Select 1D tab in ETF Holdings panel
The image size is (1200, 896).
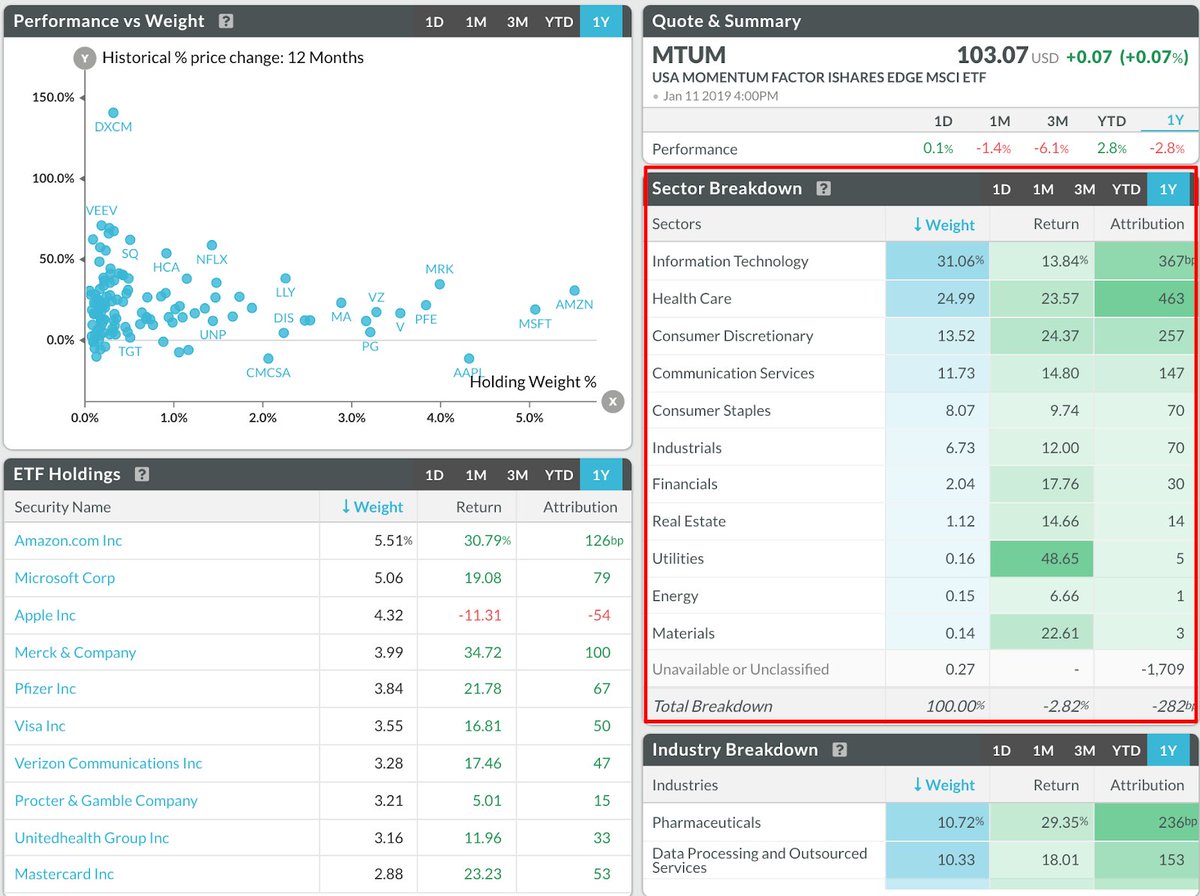click(435, 474)
